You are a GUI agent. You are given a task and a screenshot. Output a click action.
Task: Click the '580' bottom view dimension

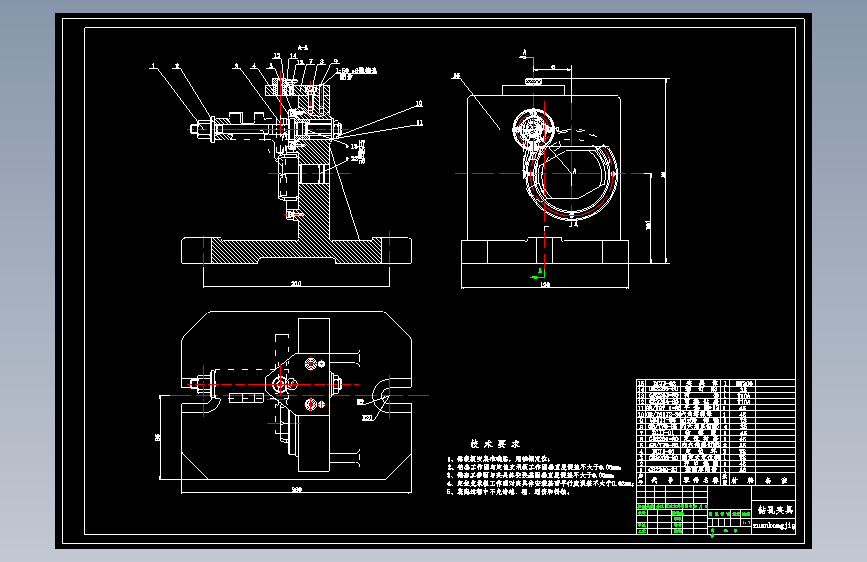coord(296,489)
